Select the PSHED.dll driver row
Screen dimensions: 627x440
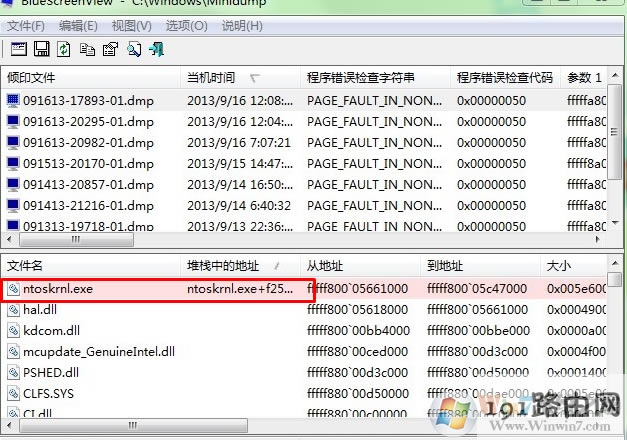(x=304, y=372)
